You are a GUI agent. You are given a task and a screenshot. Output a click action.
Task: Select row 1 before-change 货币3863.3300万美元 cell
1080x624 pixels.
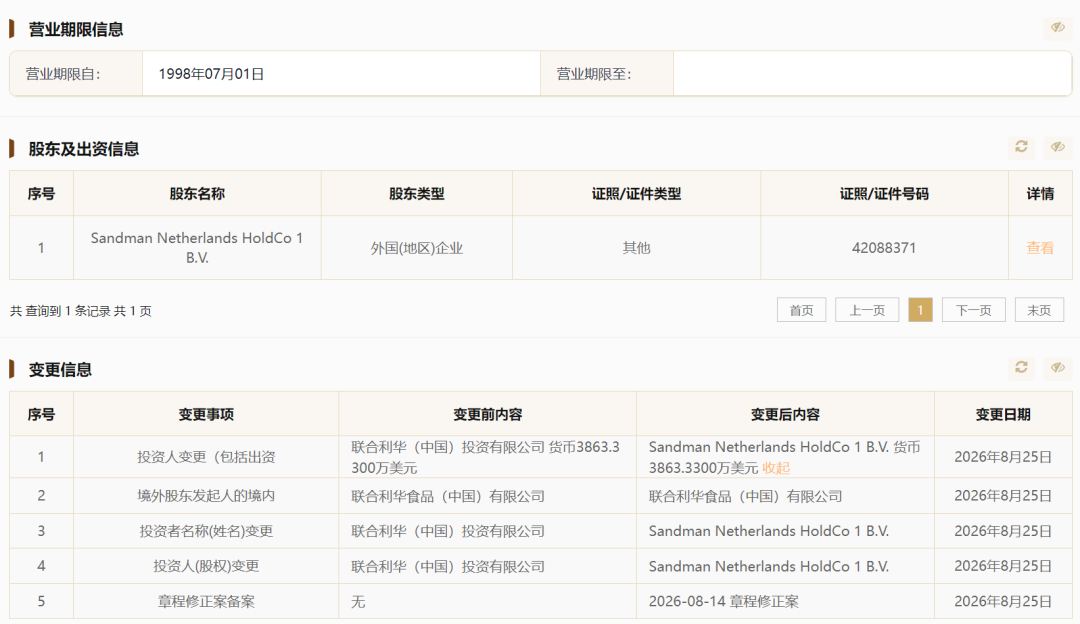[486, 457]
